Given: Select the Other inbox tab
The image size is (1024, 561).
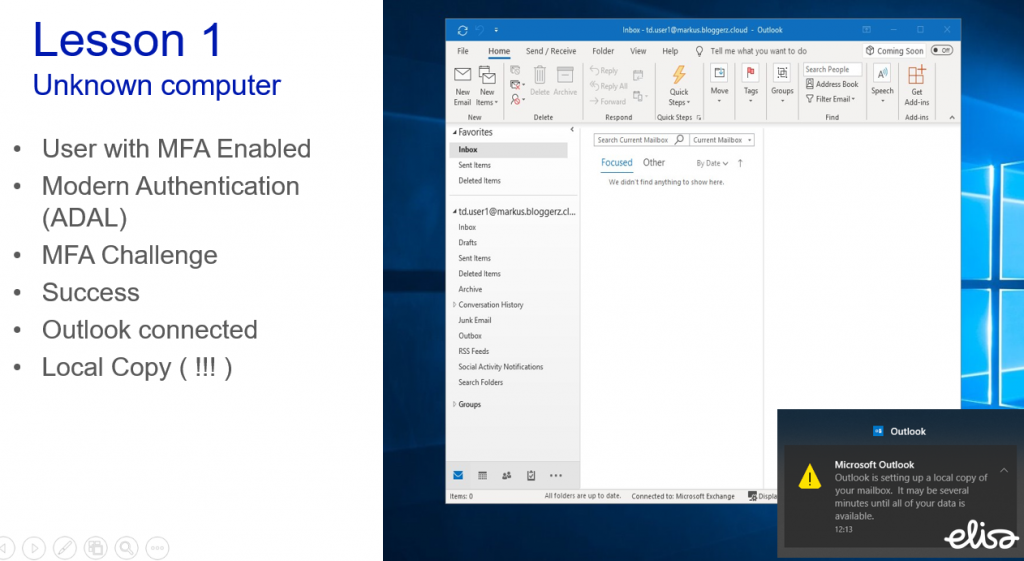Looking at the screenshot, I should point(654,163).
